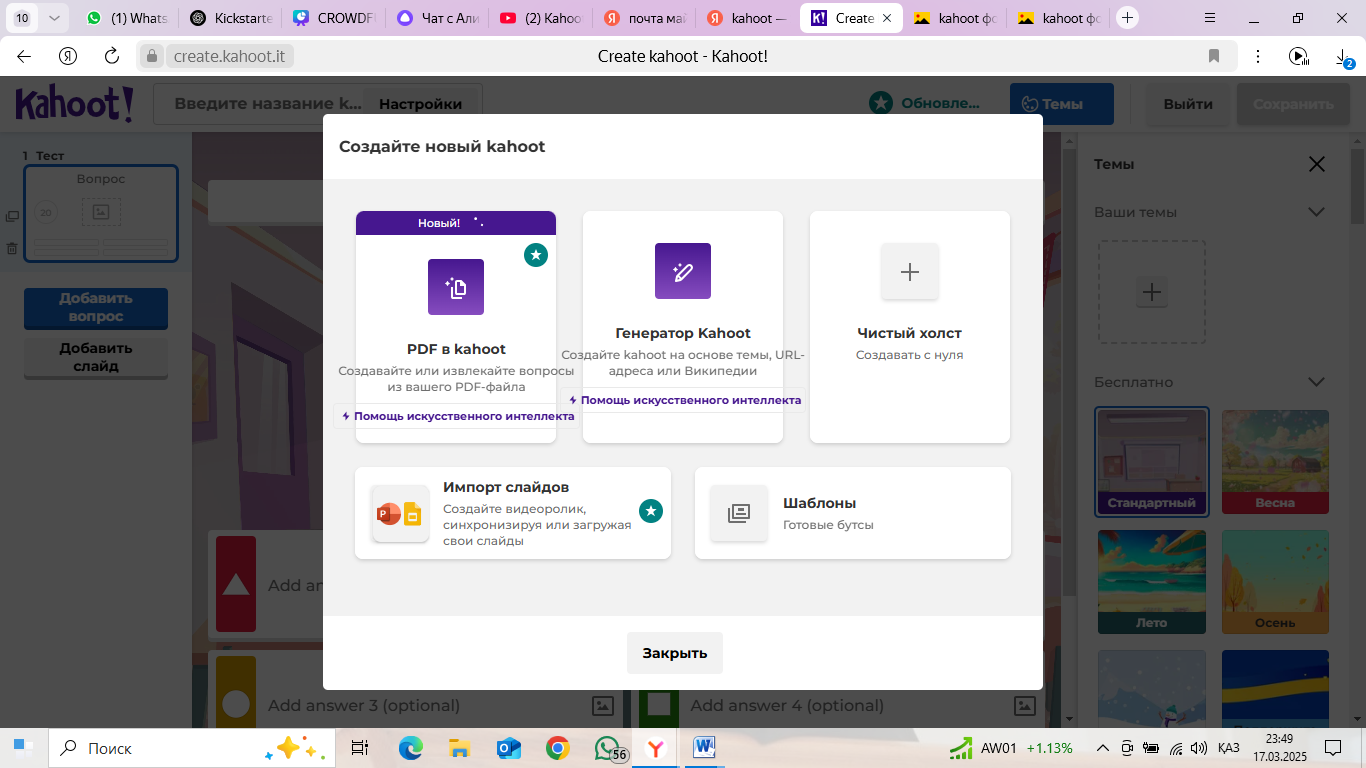
Task: Switch to the Чат с Али browser tab
Action: point(437,18)
